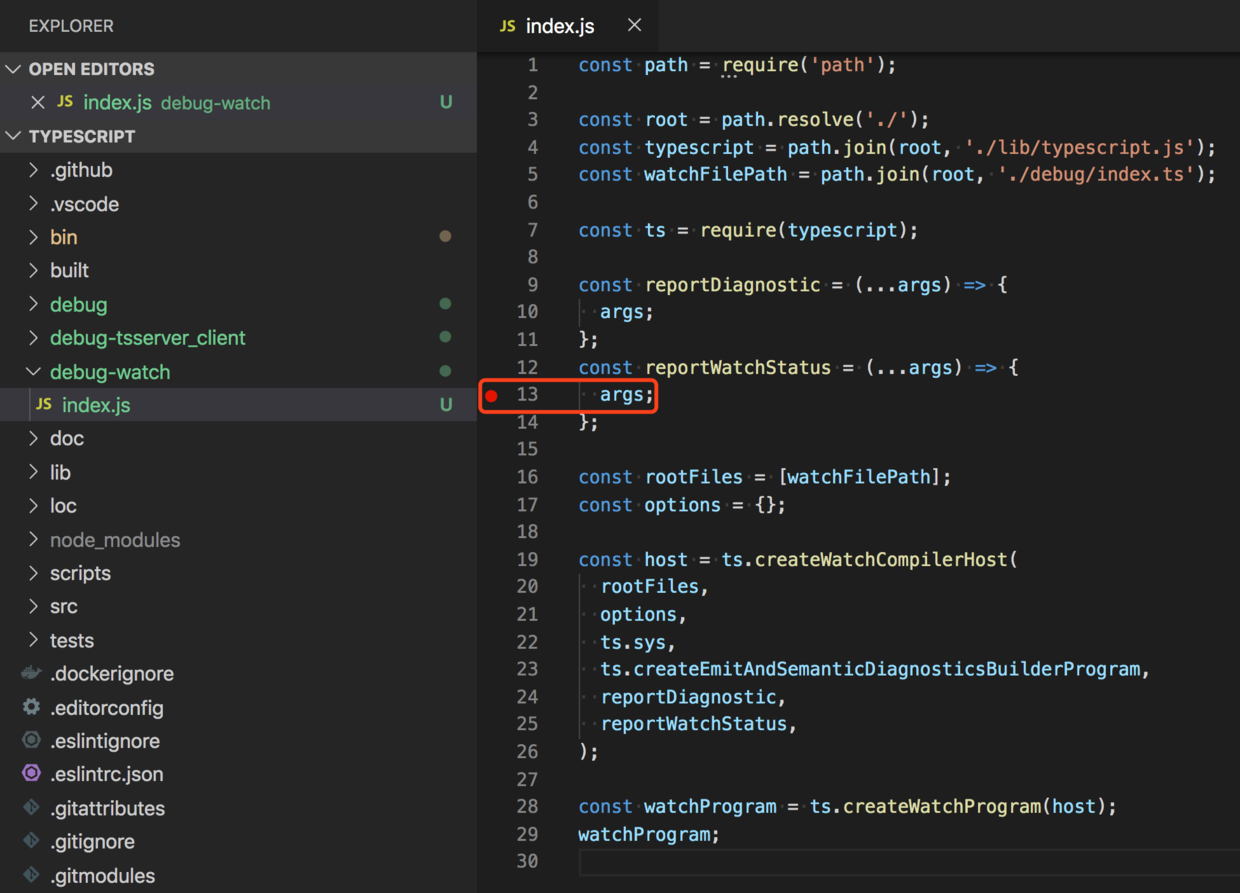Collapse the TYPESCRIPT folder tree
The height and width of the screenshot is (893, 1240).
click(13, 135)
